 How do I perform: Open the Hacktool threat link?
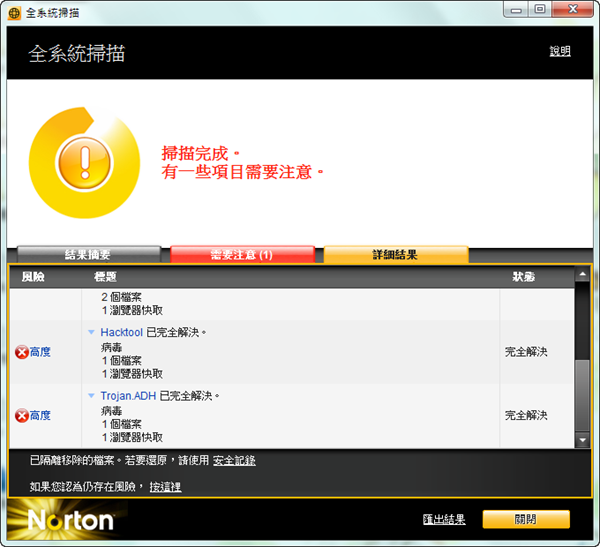(x=122, y=332)
